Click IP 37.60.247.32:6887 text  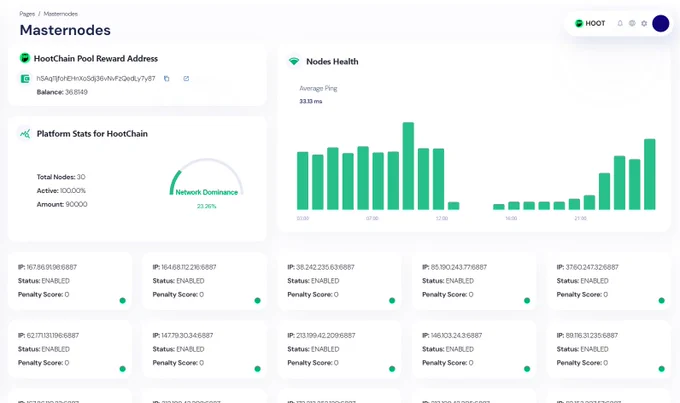(x=592, y=267)
